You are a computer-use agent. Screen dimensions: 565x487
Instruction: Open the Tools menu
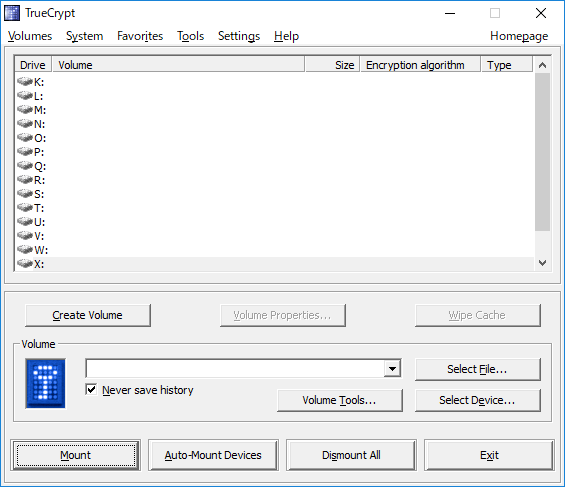pyautogui.click(x=190, y=36)
